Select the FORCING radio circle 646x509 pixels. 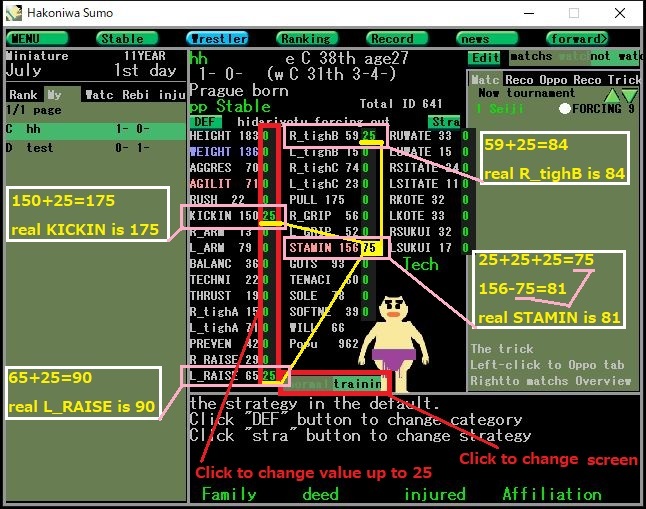tap(565, 108)
